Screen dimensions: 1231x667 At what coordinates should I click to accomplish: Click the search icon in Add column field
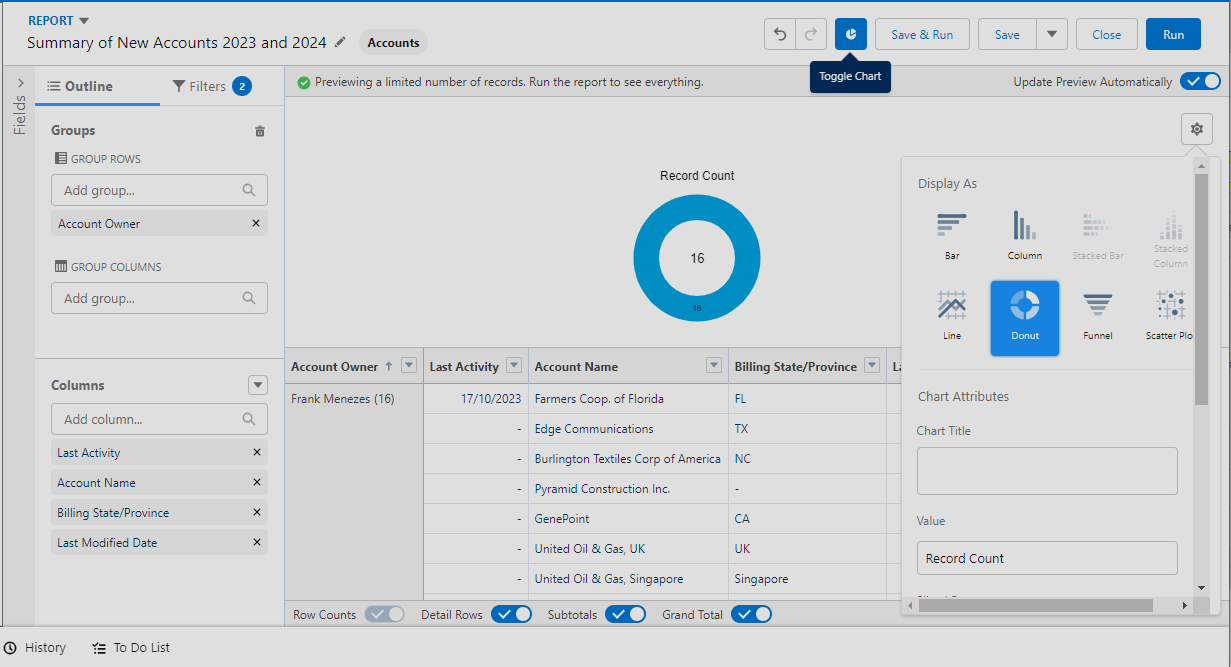249,420
